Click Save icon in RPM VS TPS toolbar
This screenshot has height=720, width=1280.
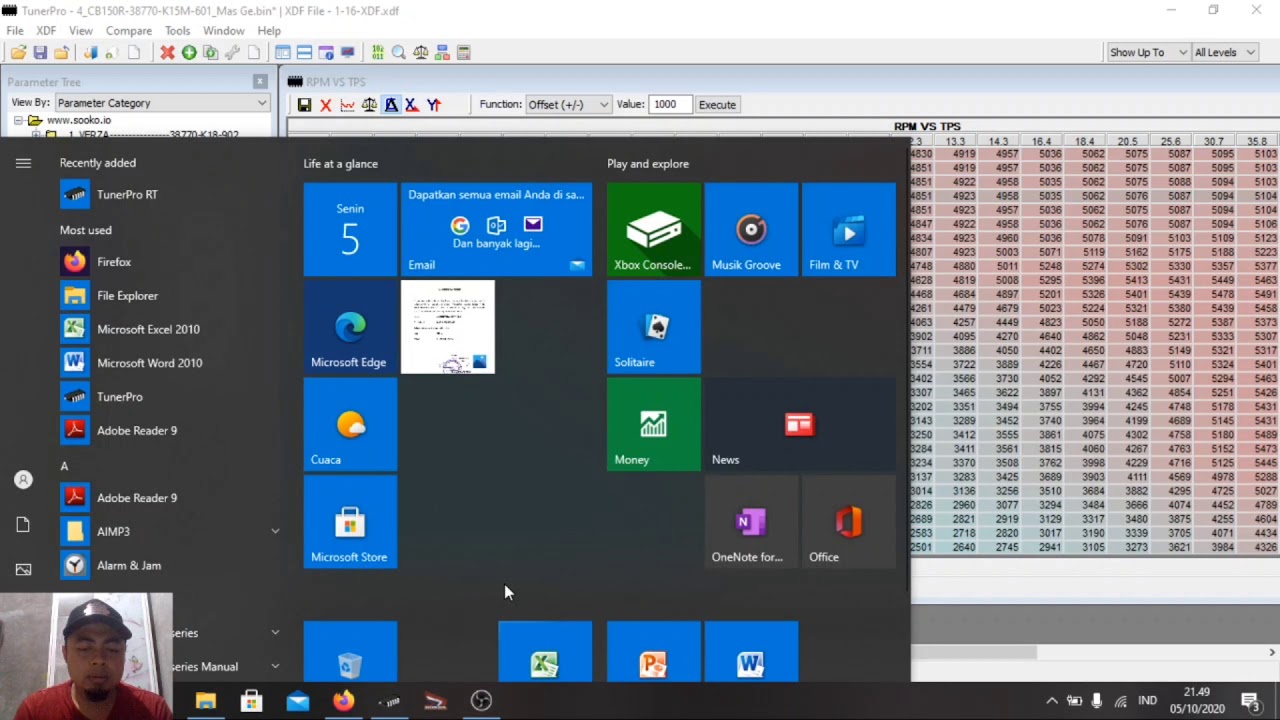point(304,105)
